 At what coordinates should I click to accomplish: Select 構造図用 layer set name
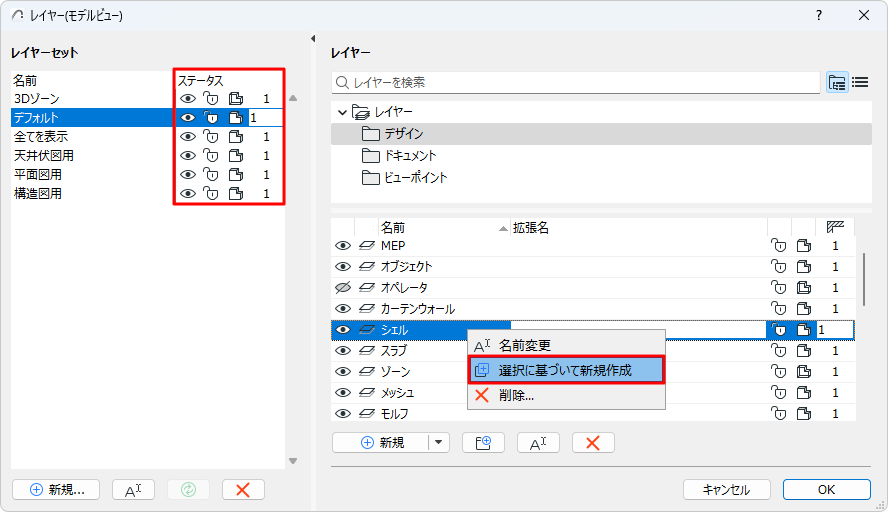(37, 194)
